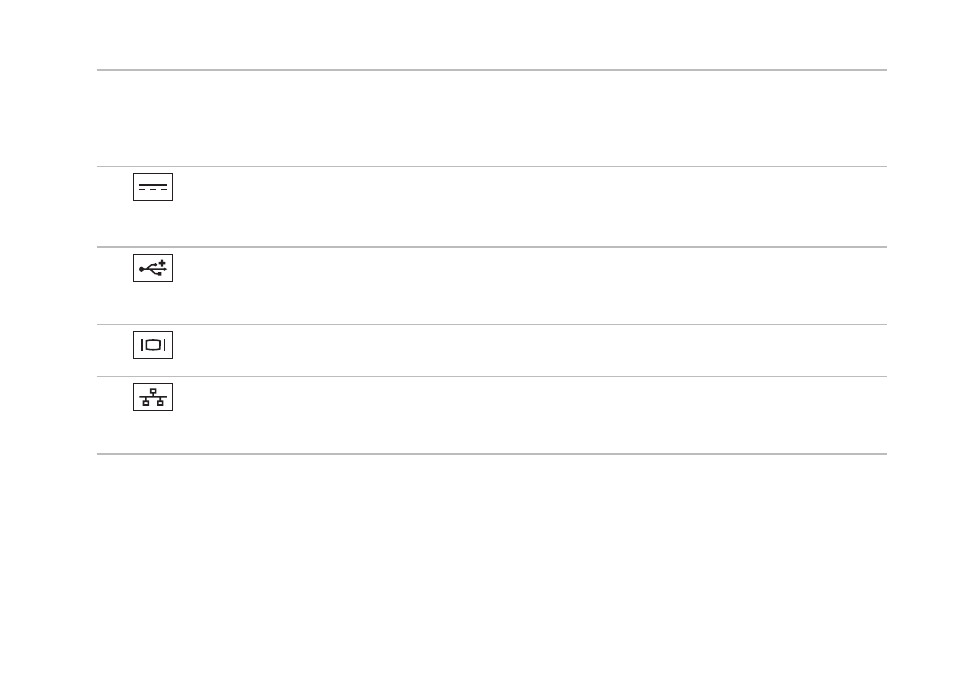Select the empty row beside network icon
This screenshot has height=676, width=953.
coord(530,415)
